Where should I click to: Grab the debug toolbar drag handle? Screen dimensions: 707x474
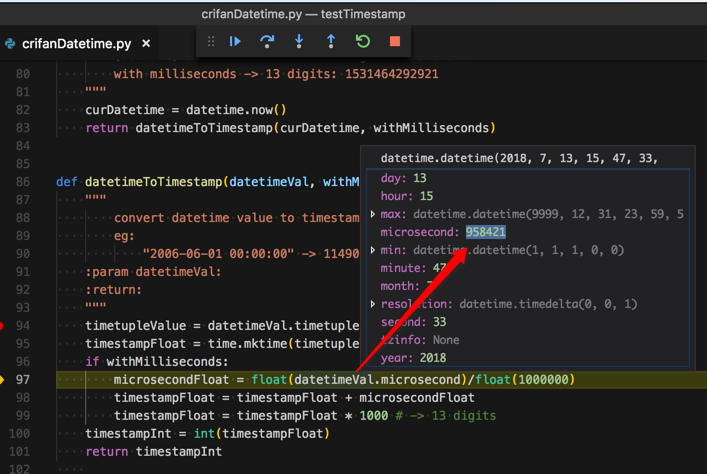click(211, 41)
